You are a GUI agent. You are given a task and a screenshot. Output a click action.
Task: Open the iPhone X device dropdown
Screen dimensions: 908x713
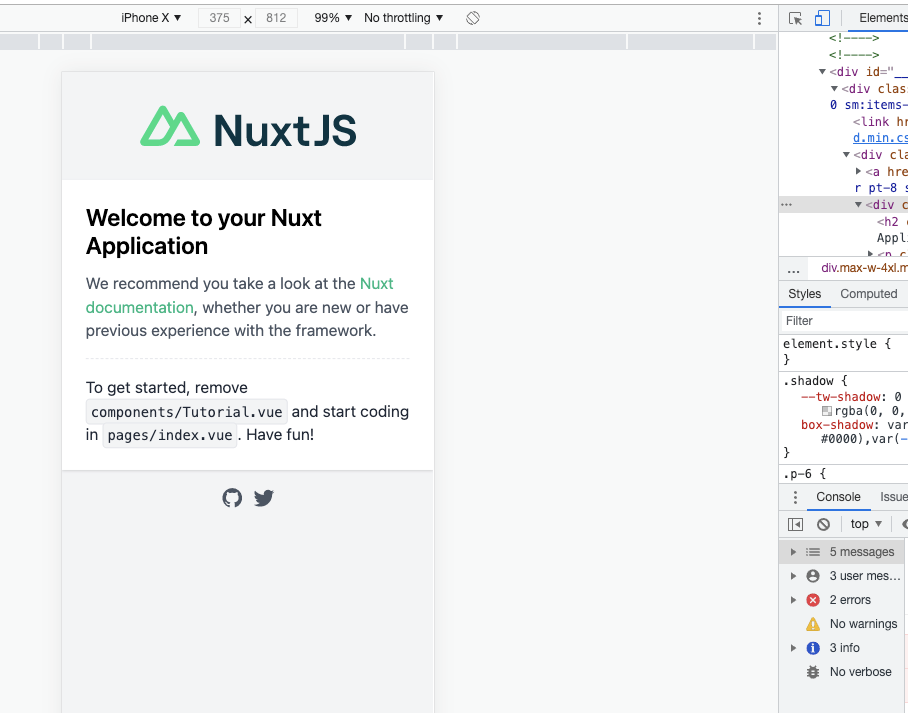point(151,18)
